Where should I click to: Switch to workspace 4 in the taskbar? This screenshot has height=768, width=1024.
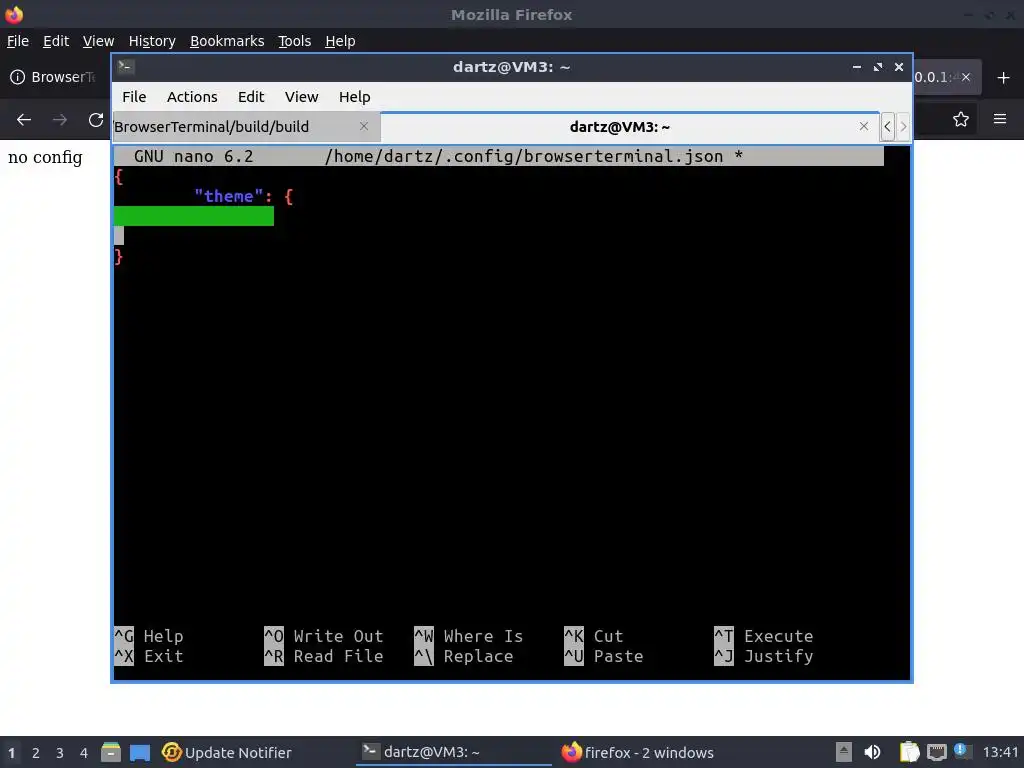(x=84, y=753)
